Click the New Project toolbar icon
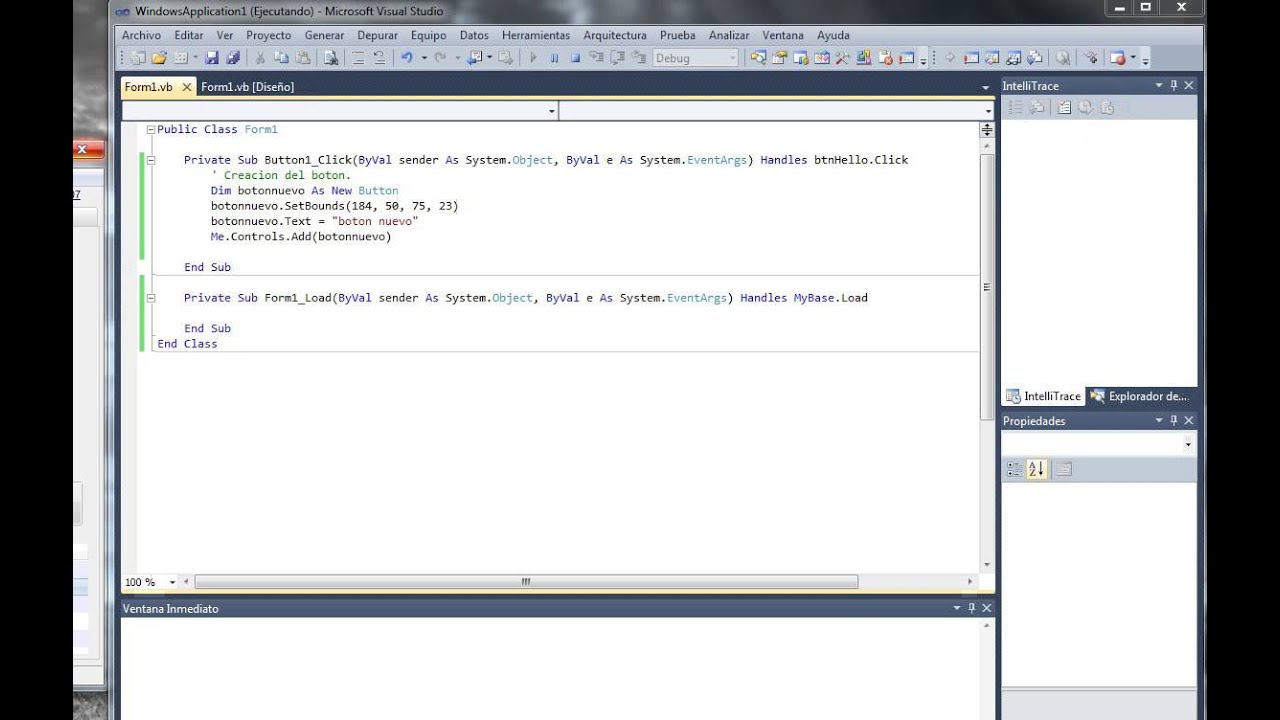 tap(137, 58)
